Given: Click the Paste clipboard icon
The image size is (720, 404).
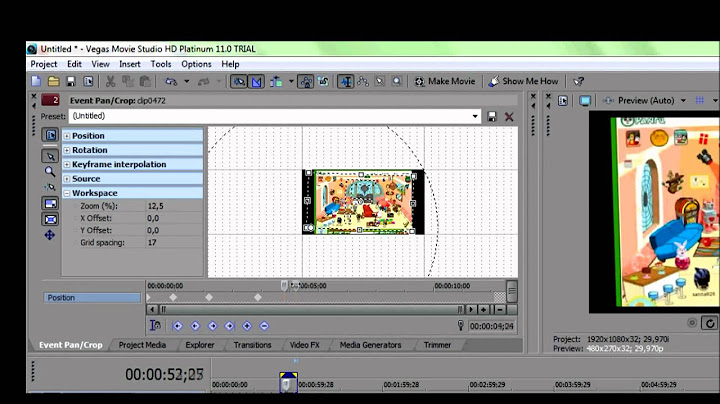Looking at the screenshot, I should 145,81.
